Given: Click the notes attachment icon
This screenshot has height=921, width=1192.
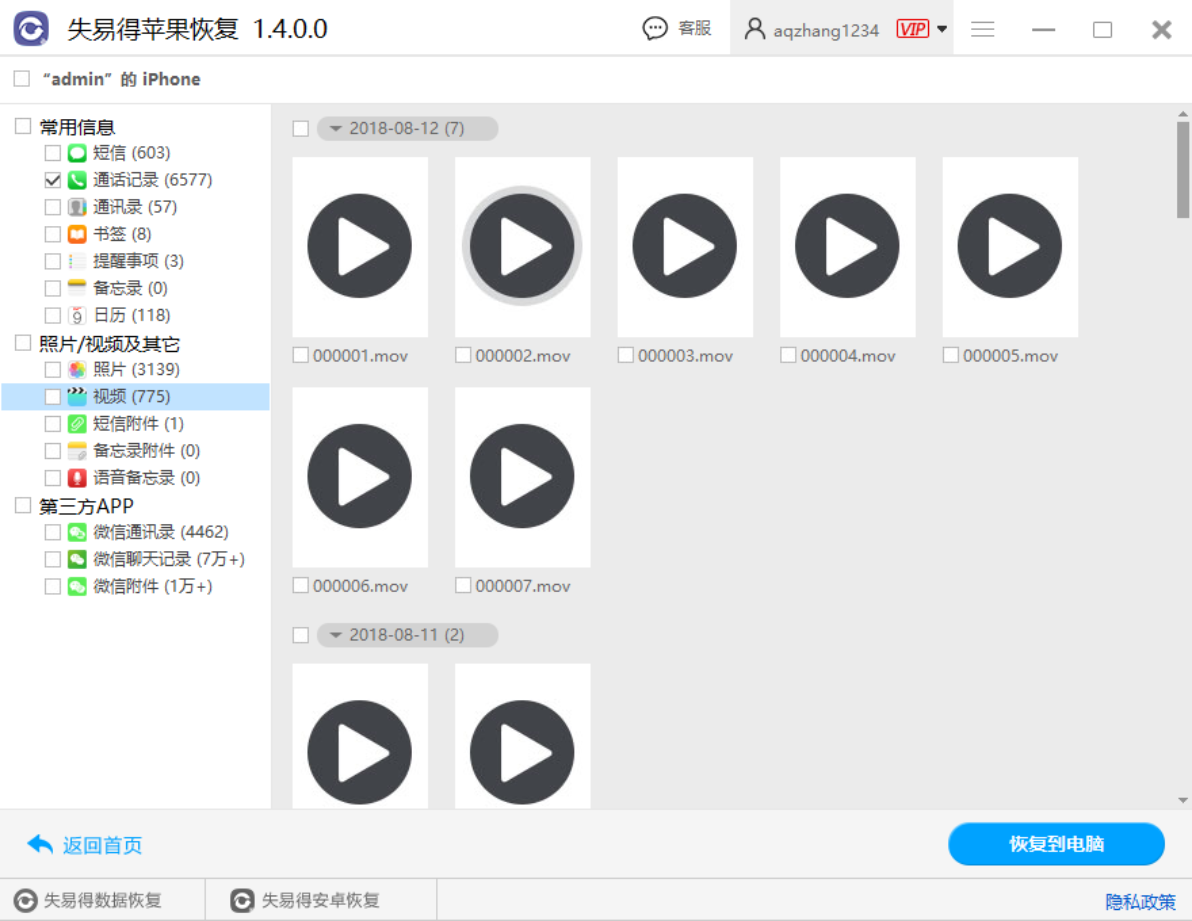Looking at the screenshot, I should point(77,451).
